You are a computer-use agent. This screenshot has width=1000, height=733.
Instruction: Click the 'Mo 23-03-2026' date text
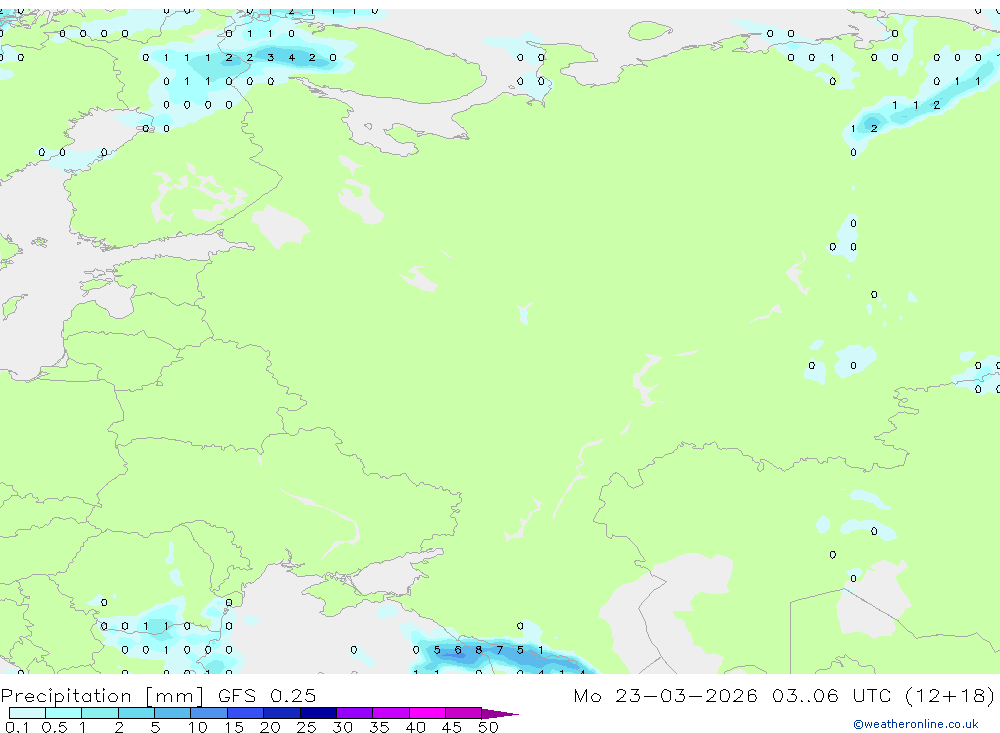(665, 695)
